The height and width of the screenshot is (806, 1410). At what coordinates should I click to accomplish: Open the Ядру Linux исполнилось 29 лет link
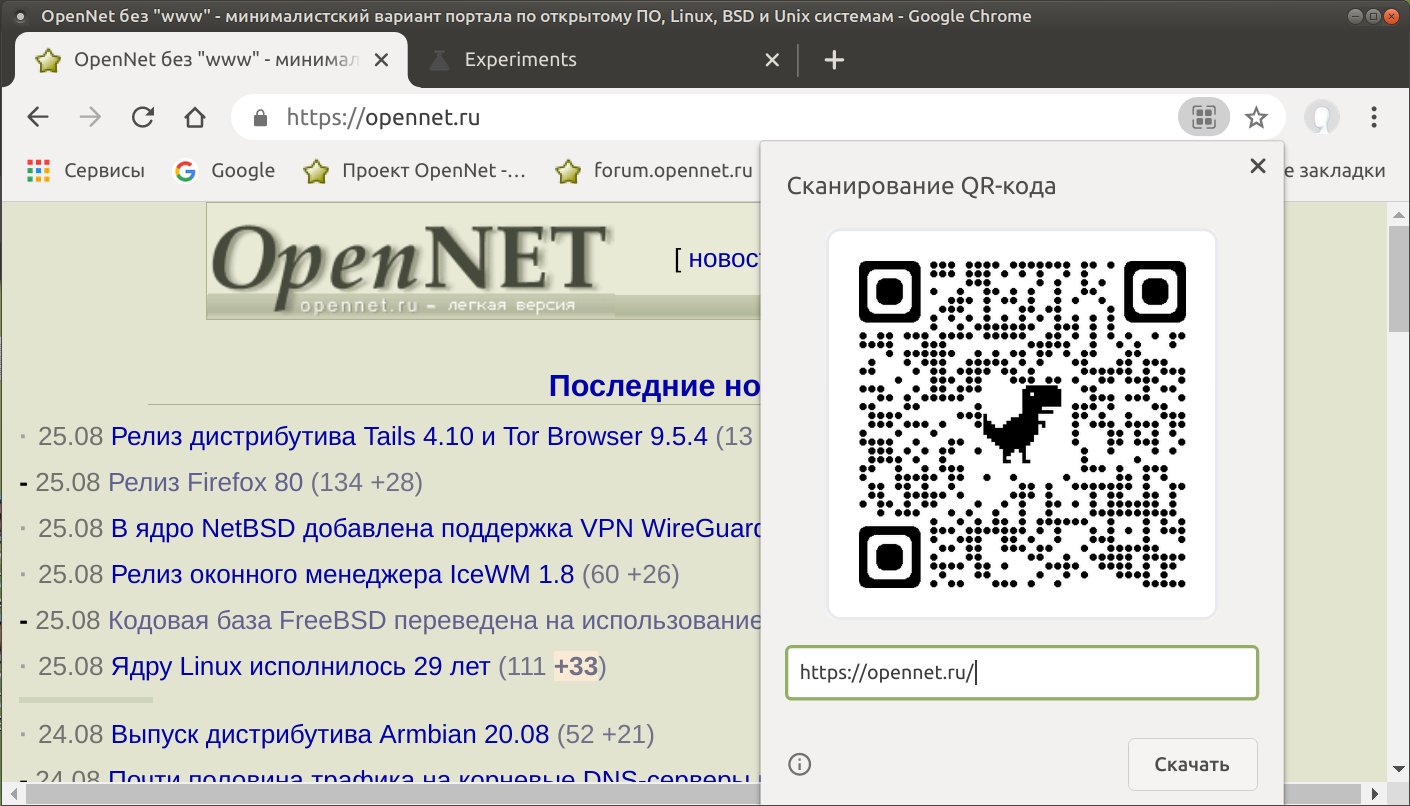coord(301,667)
